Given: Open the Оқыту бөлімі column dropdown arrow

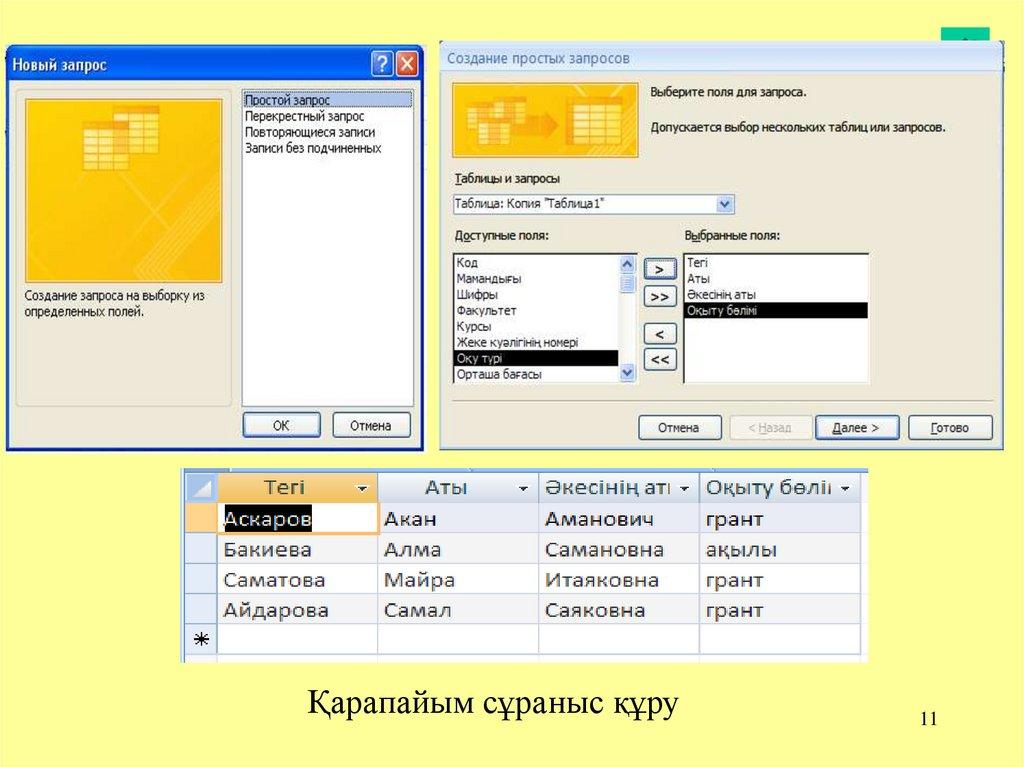Looking at the screenshot, I should (x=846, y=489).
